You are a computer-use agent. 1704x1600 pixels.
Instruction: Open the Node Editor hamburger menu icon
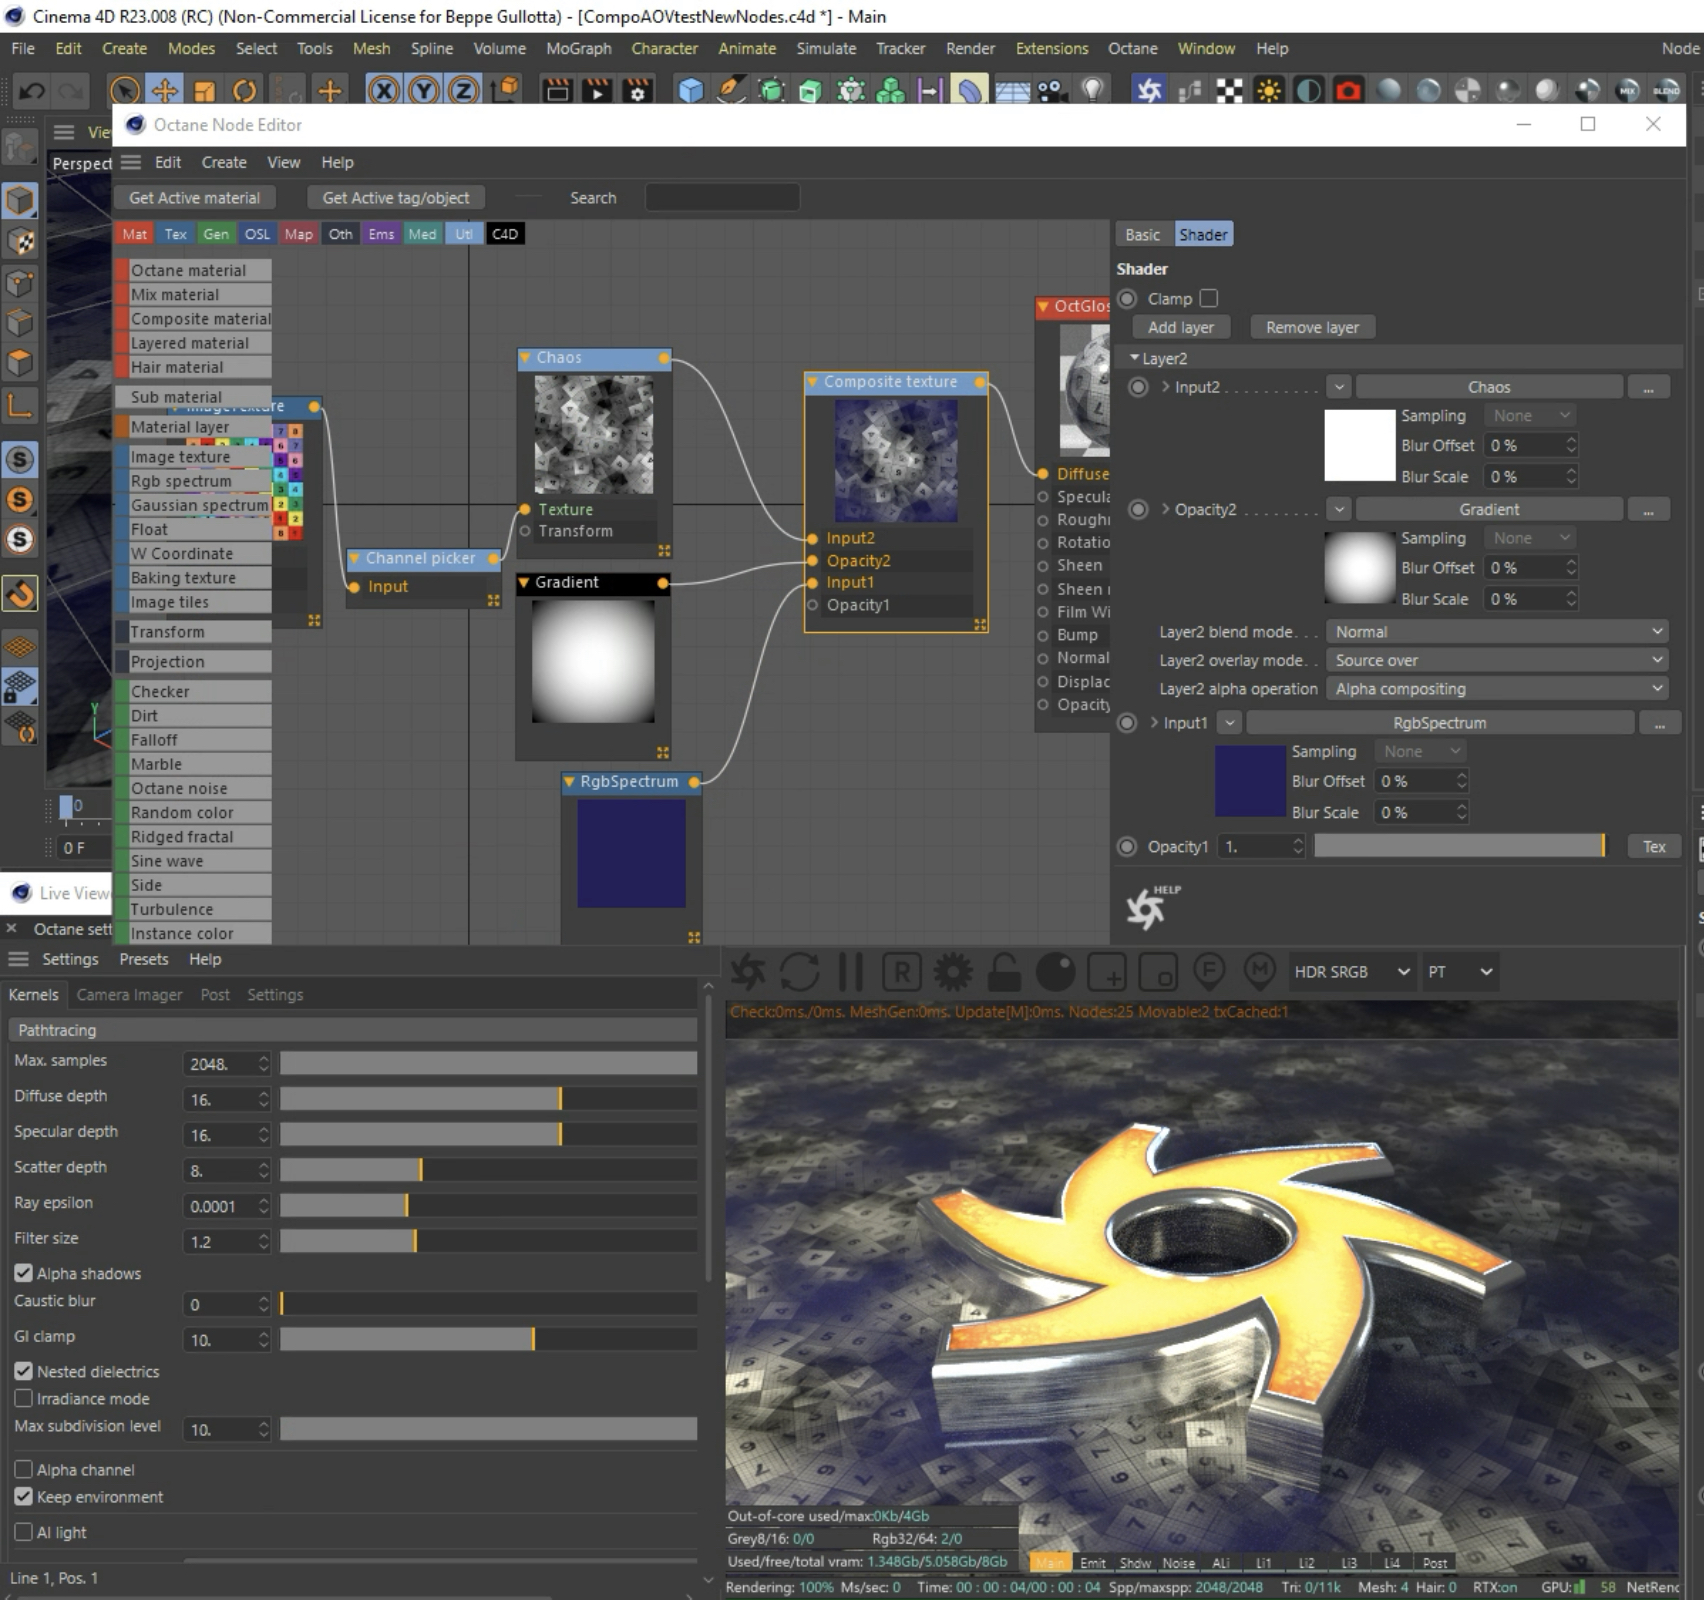(x=131, y=162)
